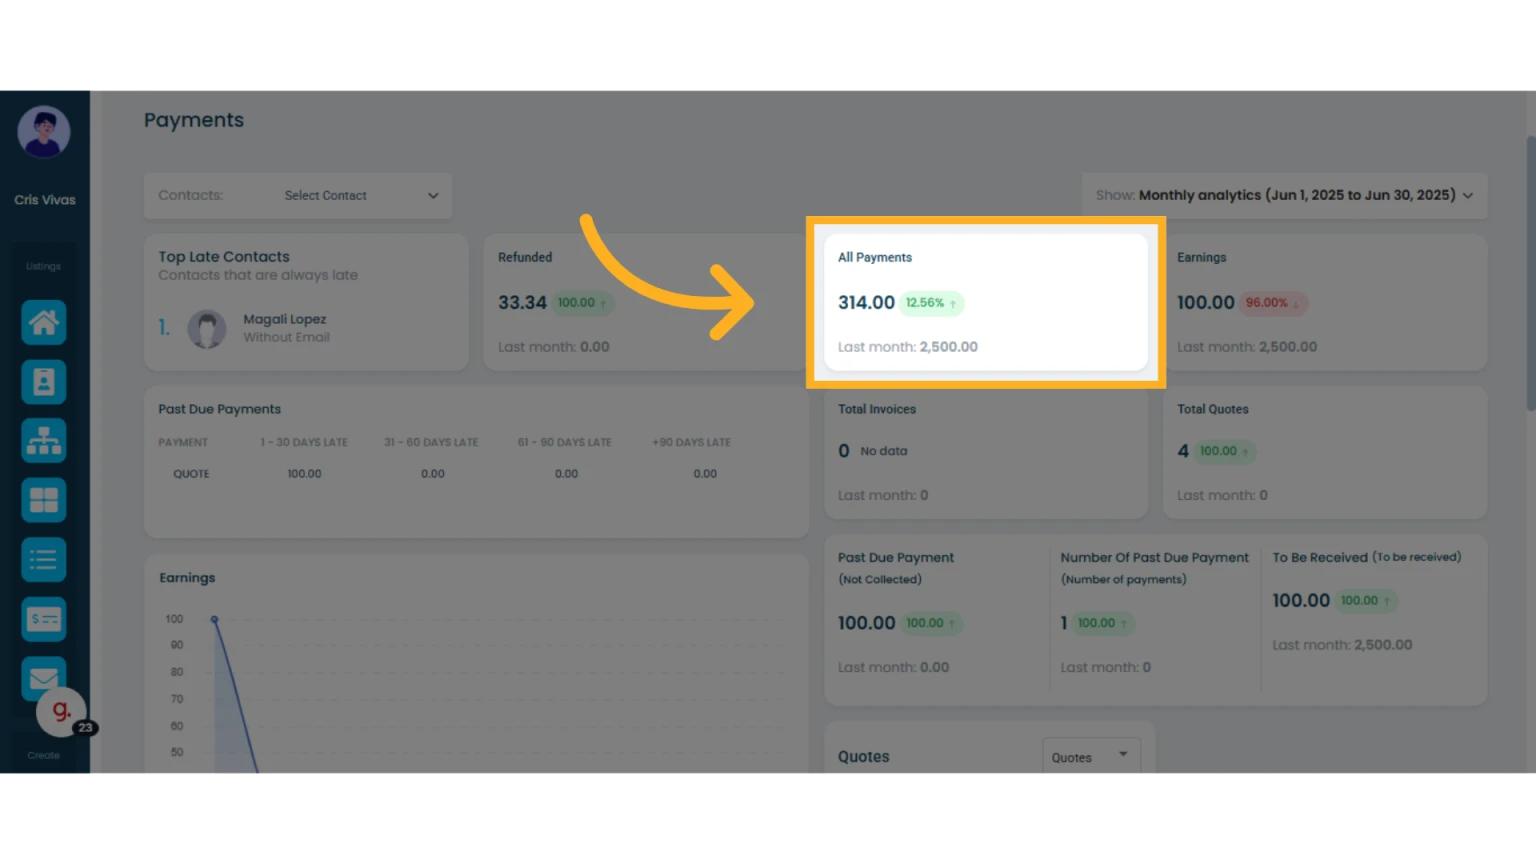Click the Total Quotes count 4

[x=1183, y=451]
